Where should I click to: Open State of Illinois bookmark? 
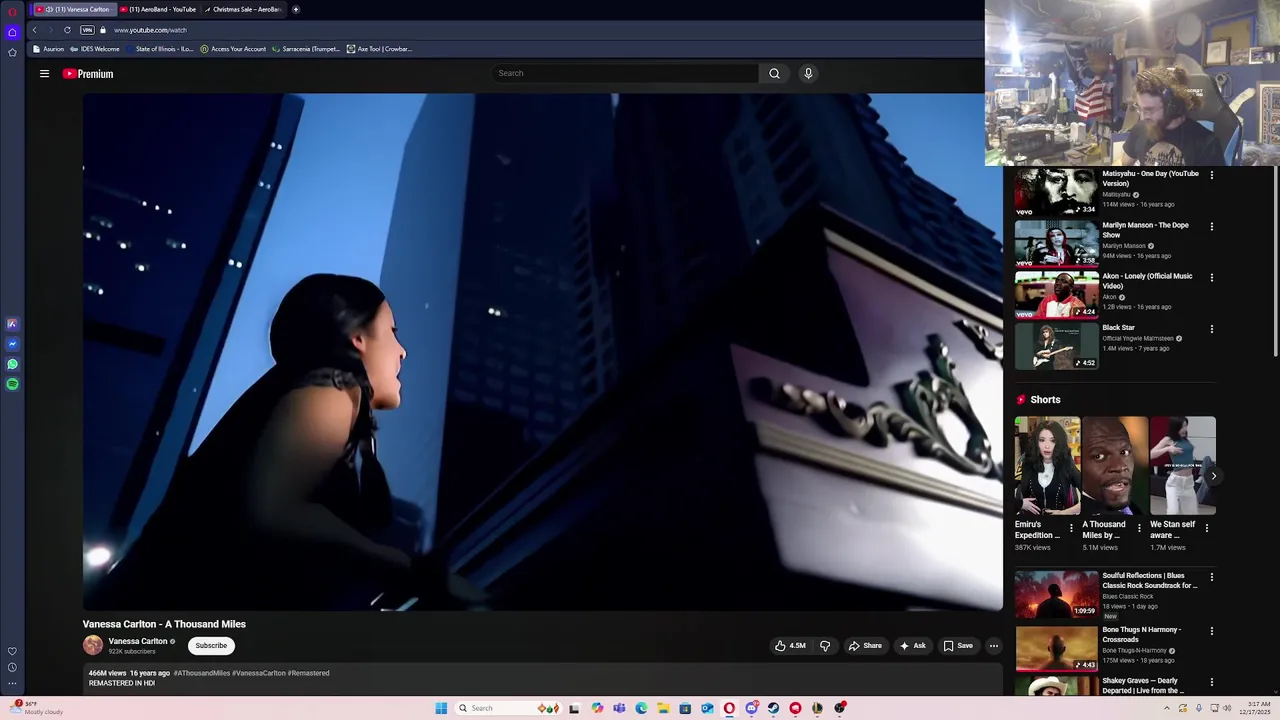160,49
